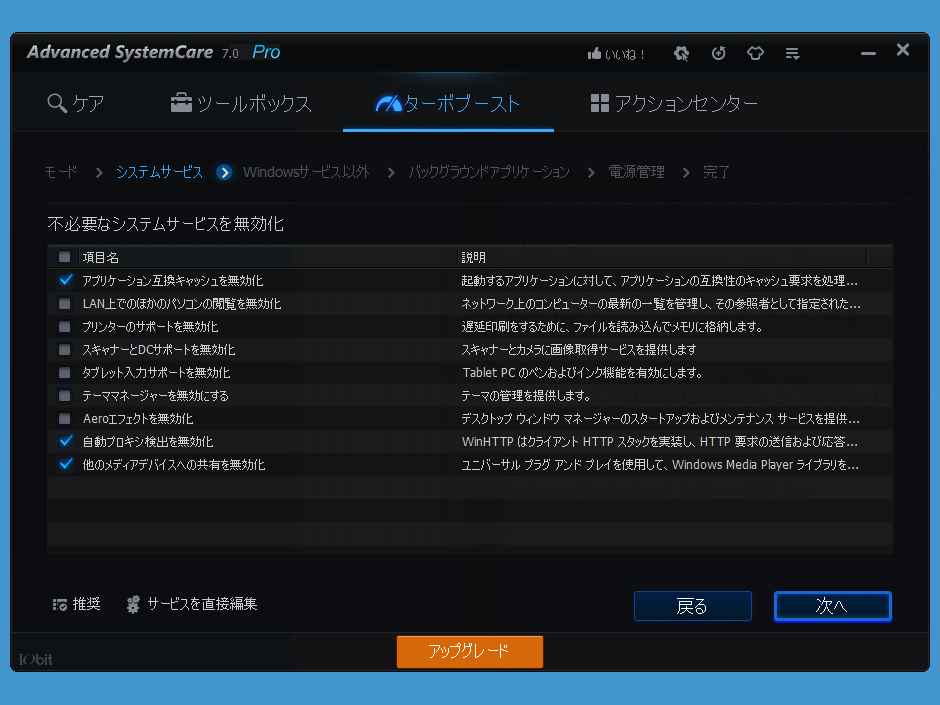Check Aeroエフェクトを無効化
This screenshot has height=705, width=940.
click(x=64, y=418)
